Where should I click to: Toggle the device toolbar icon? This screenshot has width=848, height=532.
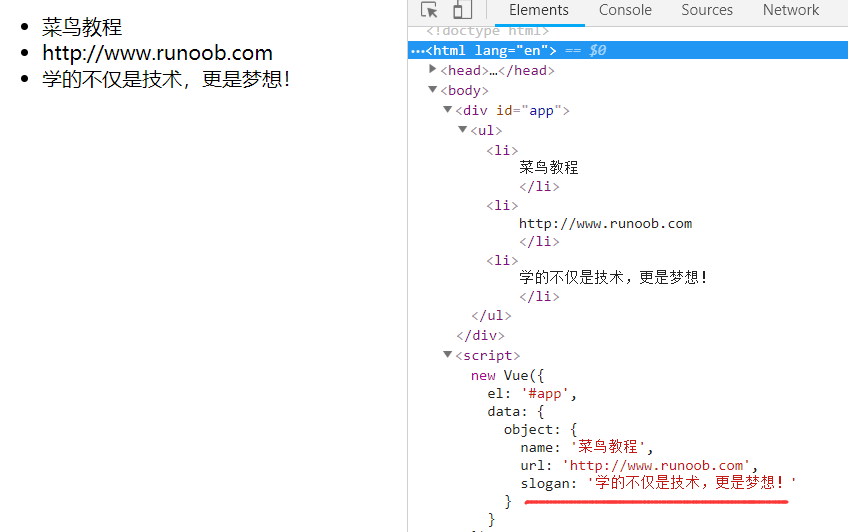point(462,11)
